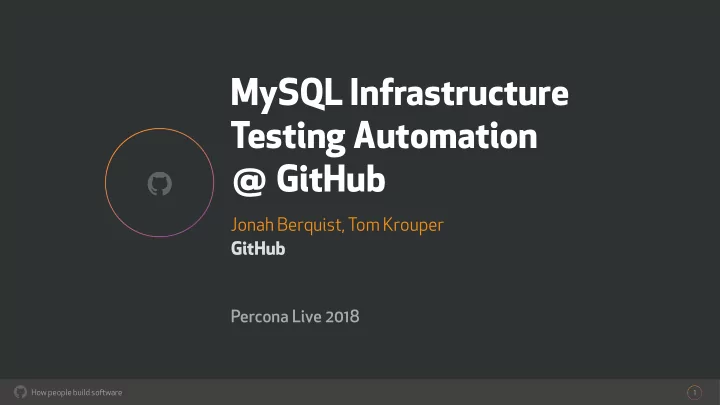Click the large GitHub word in title
This screenshot has height=405, width=720.
331,179
